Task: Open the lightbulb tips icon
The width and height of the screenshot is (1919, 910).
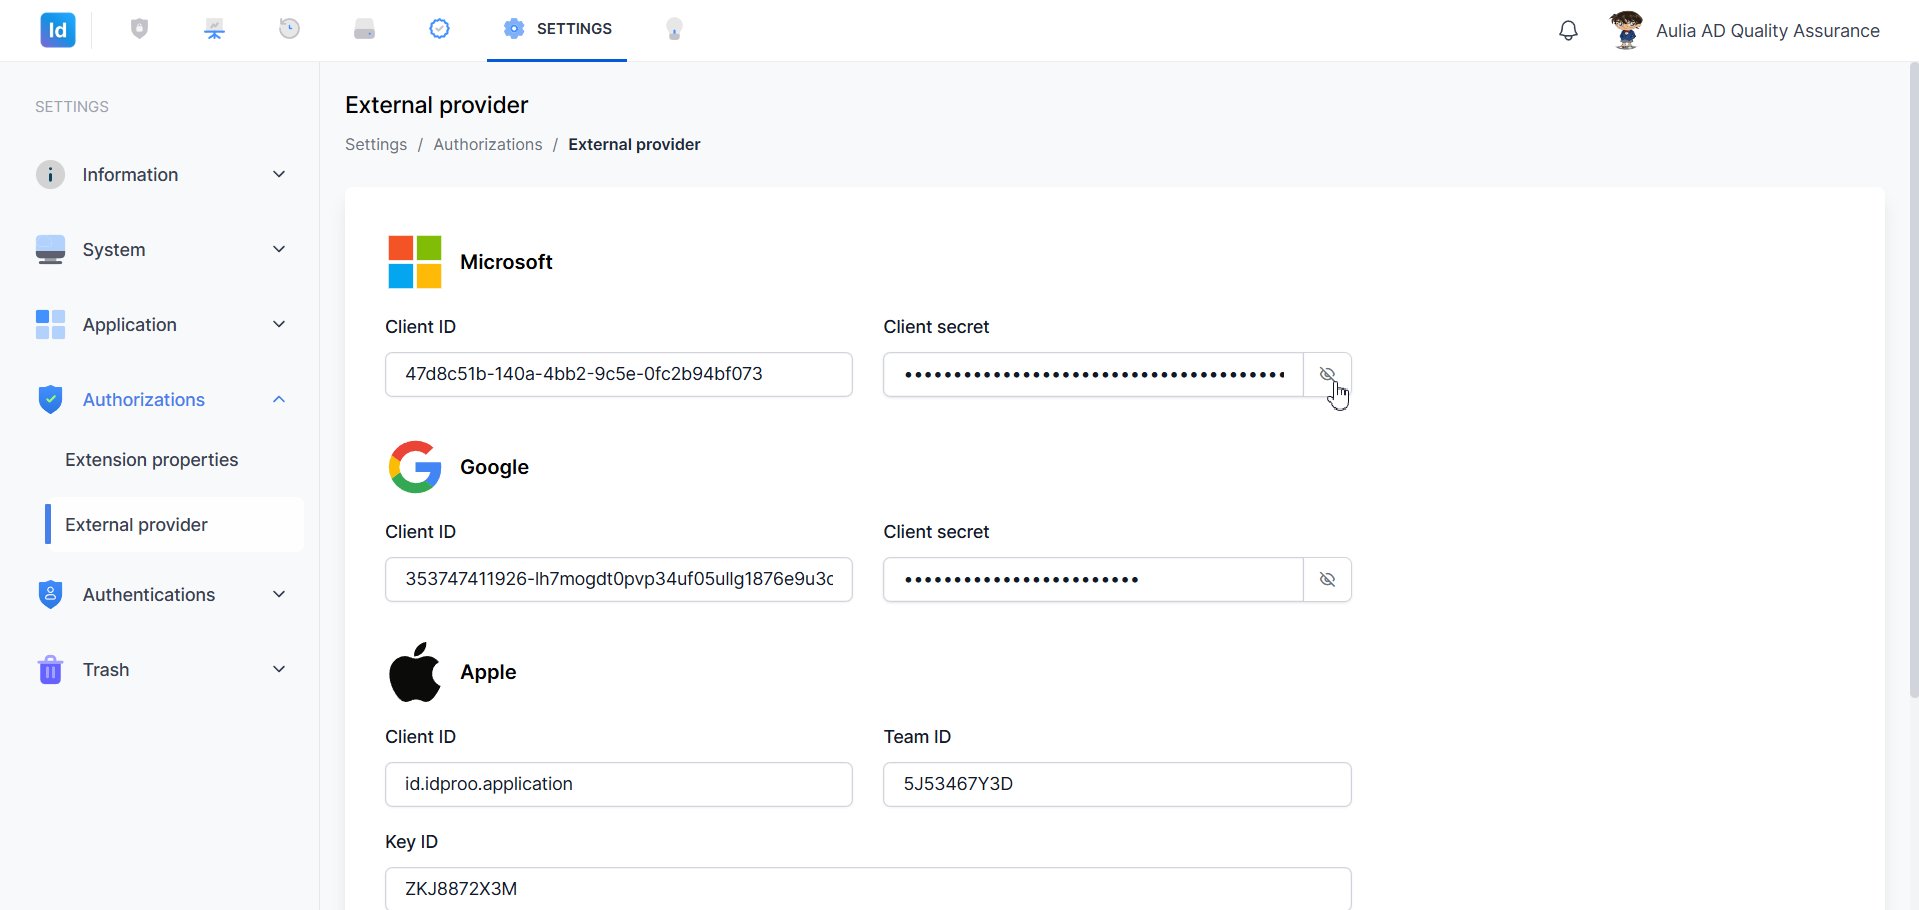Action: [x=675, y=29]
